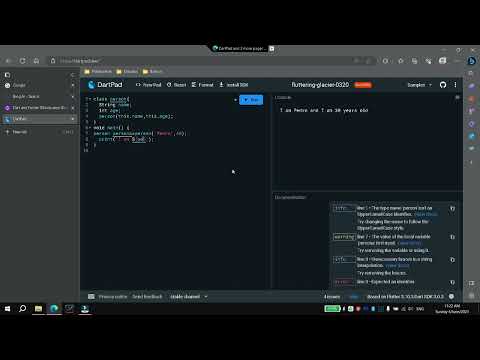The image size is (480, 360).
Task: Go to browser home page
Action: (36, 61)
